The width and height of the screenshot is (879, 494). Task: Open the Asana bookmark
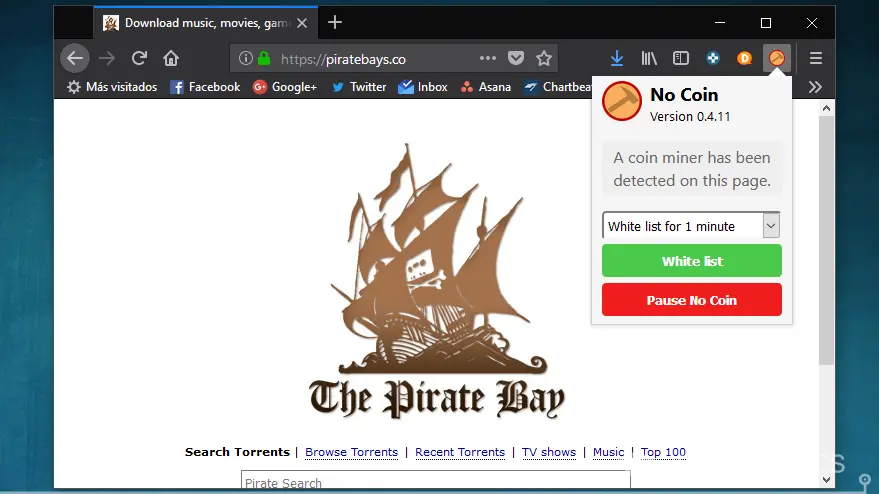[x=486, y=87]
